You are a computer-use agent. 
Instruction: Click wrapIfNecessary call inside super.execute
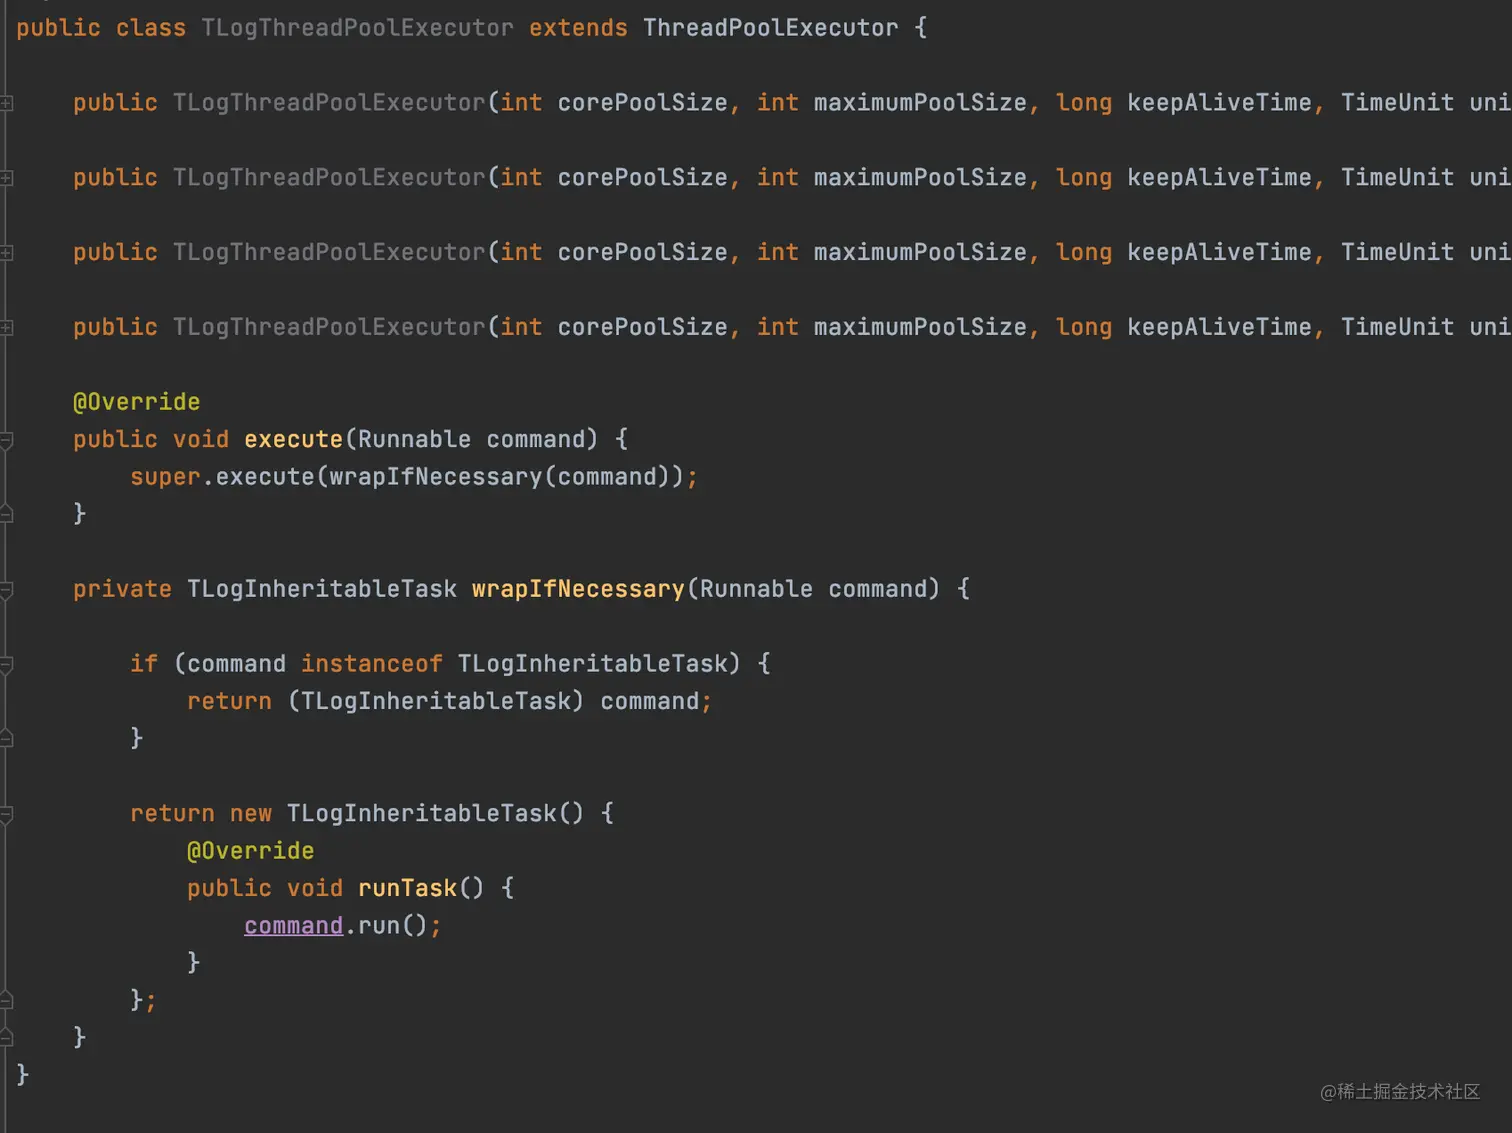tap(435, 477)
